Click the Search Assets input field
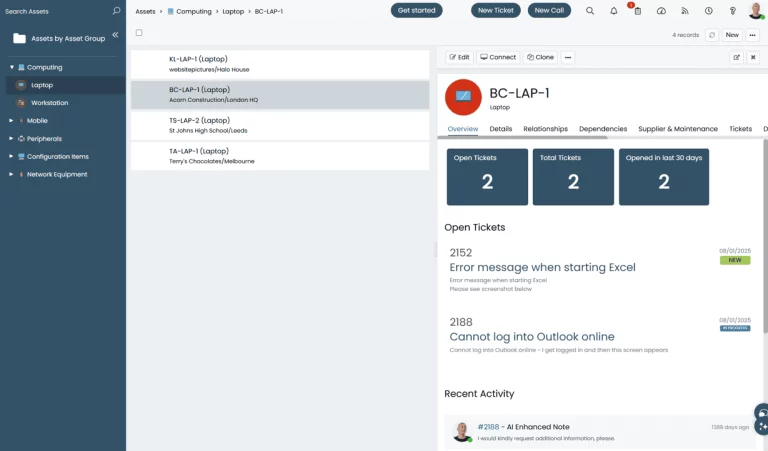The height and width of the screenshot is (451, 768). pyautogui.click(x=55, y=11)
